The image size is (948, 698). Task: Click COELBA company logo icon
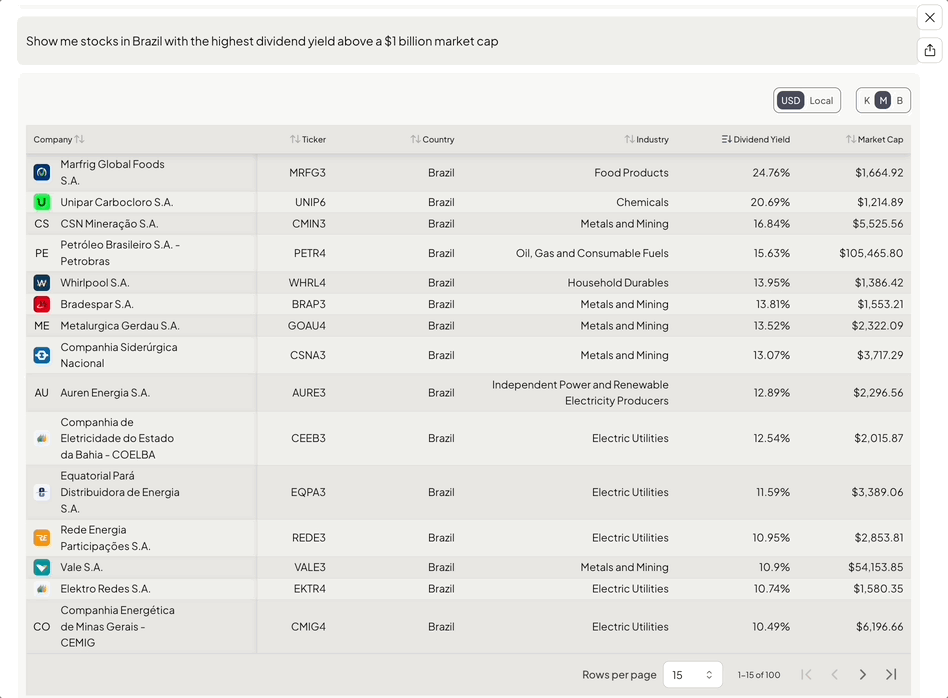tap(42, 438)
